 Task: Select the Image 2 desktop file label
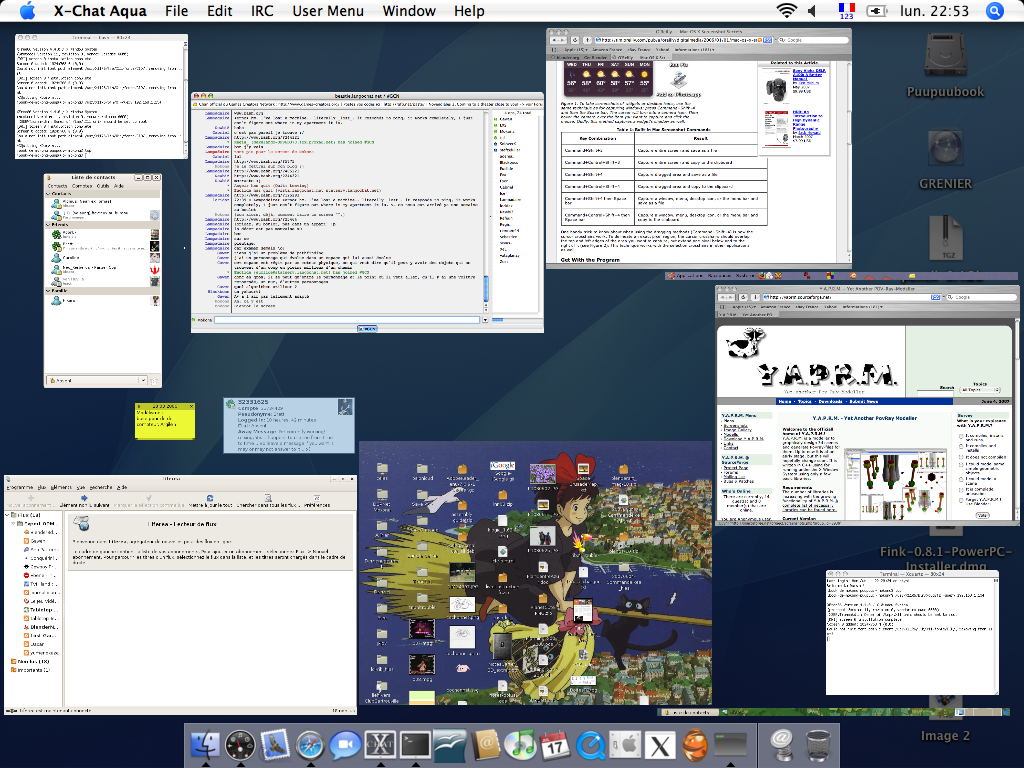click(945, 735)
